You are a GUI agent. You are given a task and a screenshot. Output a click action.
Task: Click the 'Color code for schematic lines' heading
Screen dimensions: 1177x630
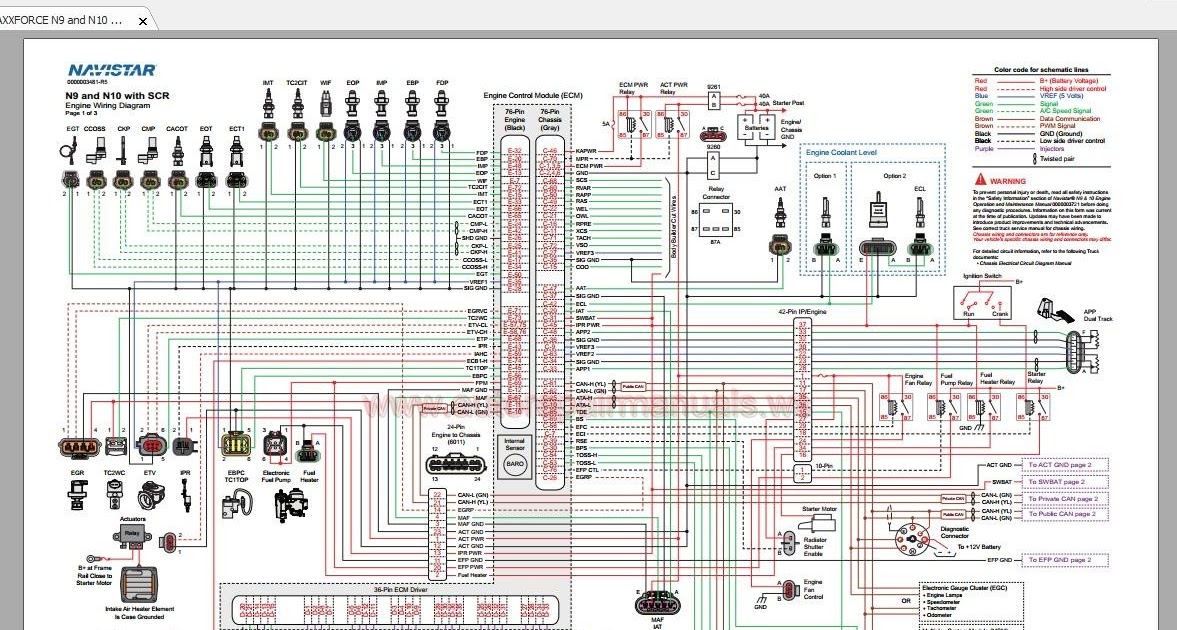[1040, 70]
